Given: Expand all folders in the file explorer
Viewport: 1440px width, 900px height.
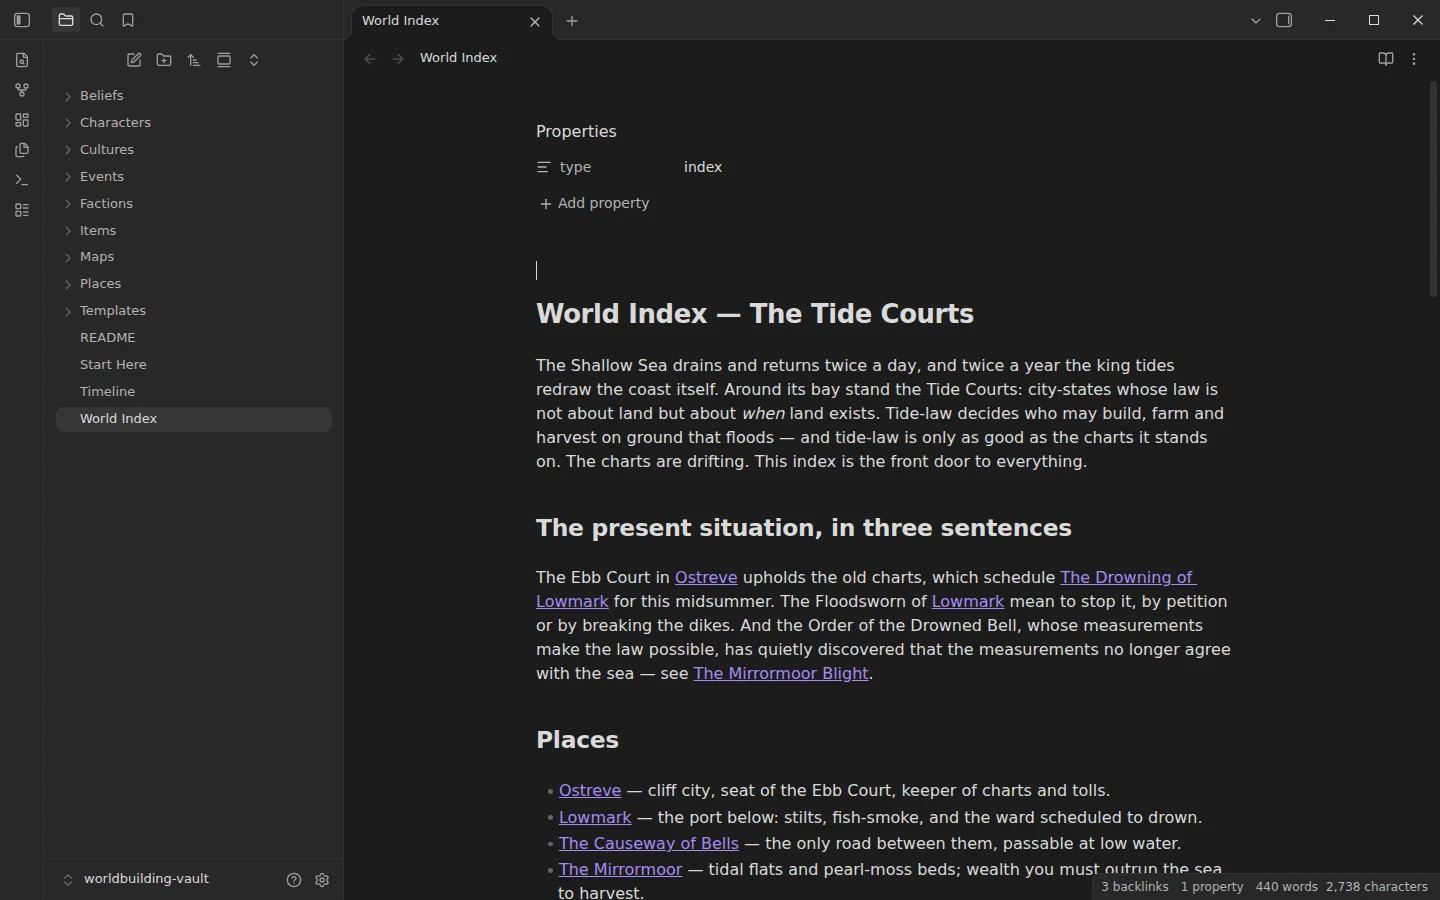Looking at the screenshot, I should (254, 60).
